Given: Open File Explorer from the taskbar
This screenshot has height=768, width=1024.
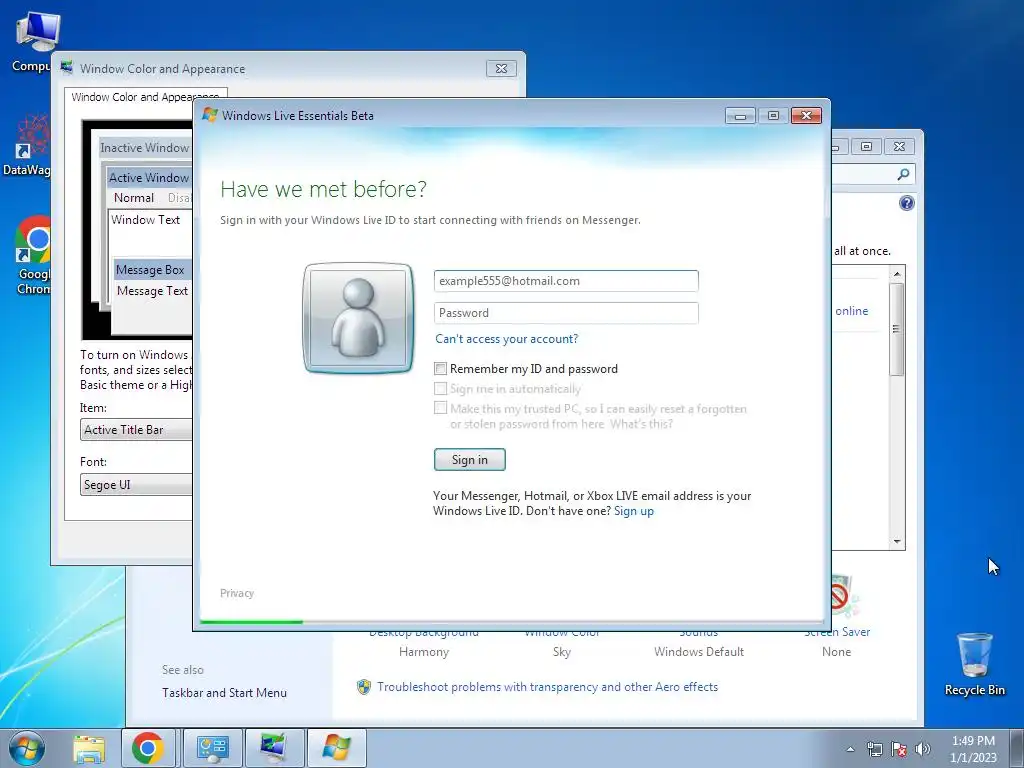Looking at the screenshot, I should [89, 748].
